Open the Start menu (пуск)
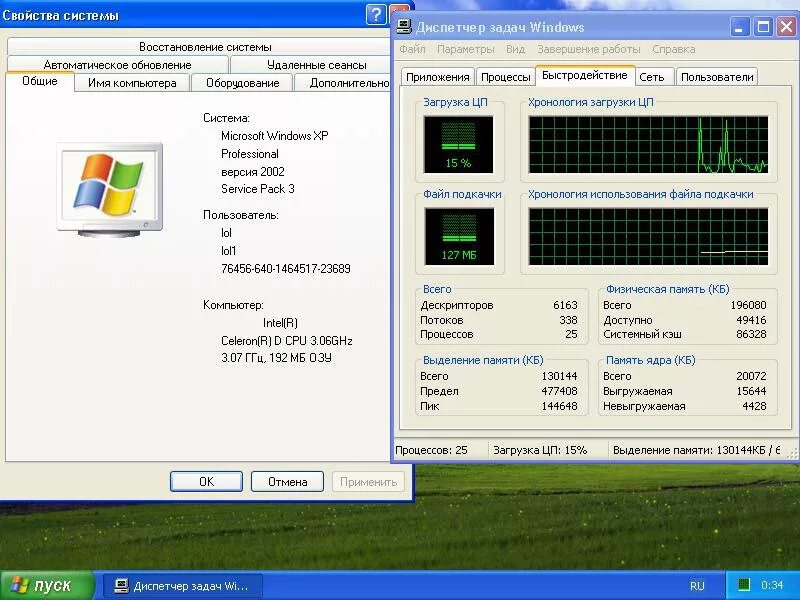 [x=47, y=585]
